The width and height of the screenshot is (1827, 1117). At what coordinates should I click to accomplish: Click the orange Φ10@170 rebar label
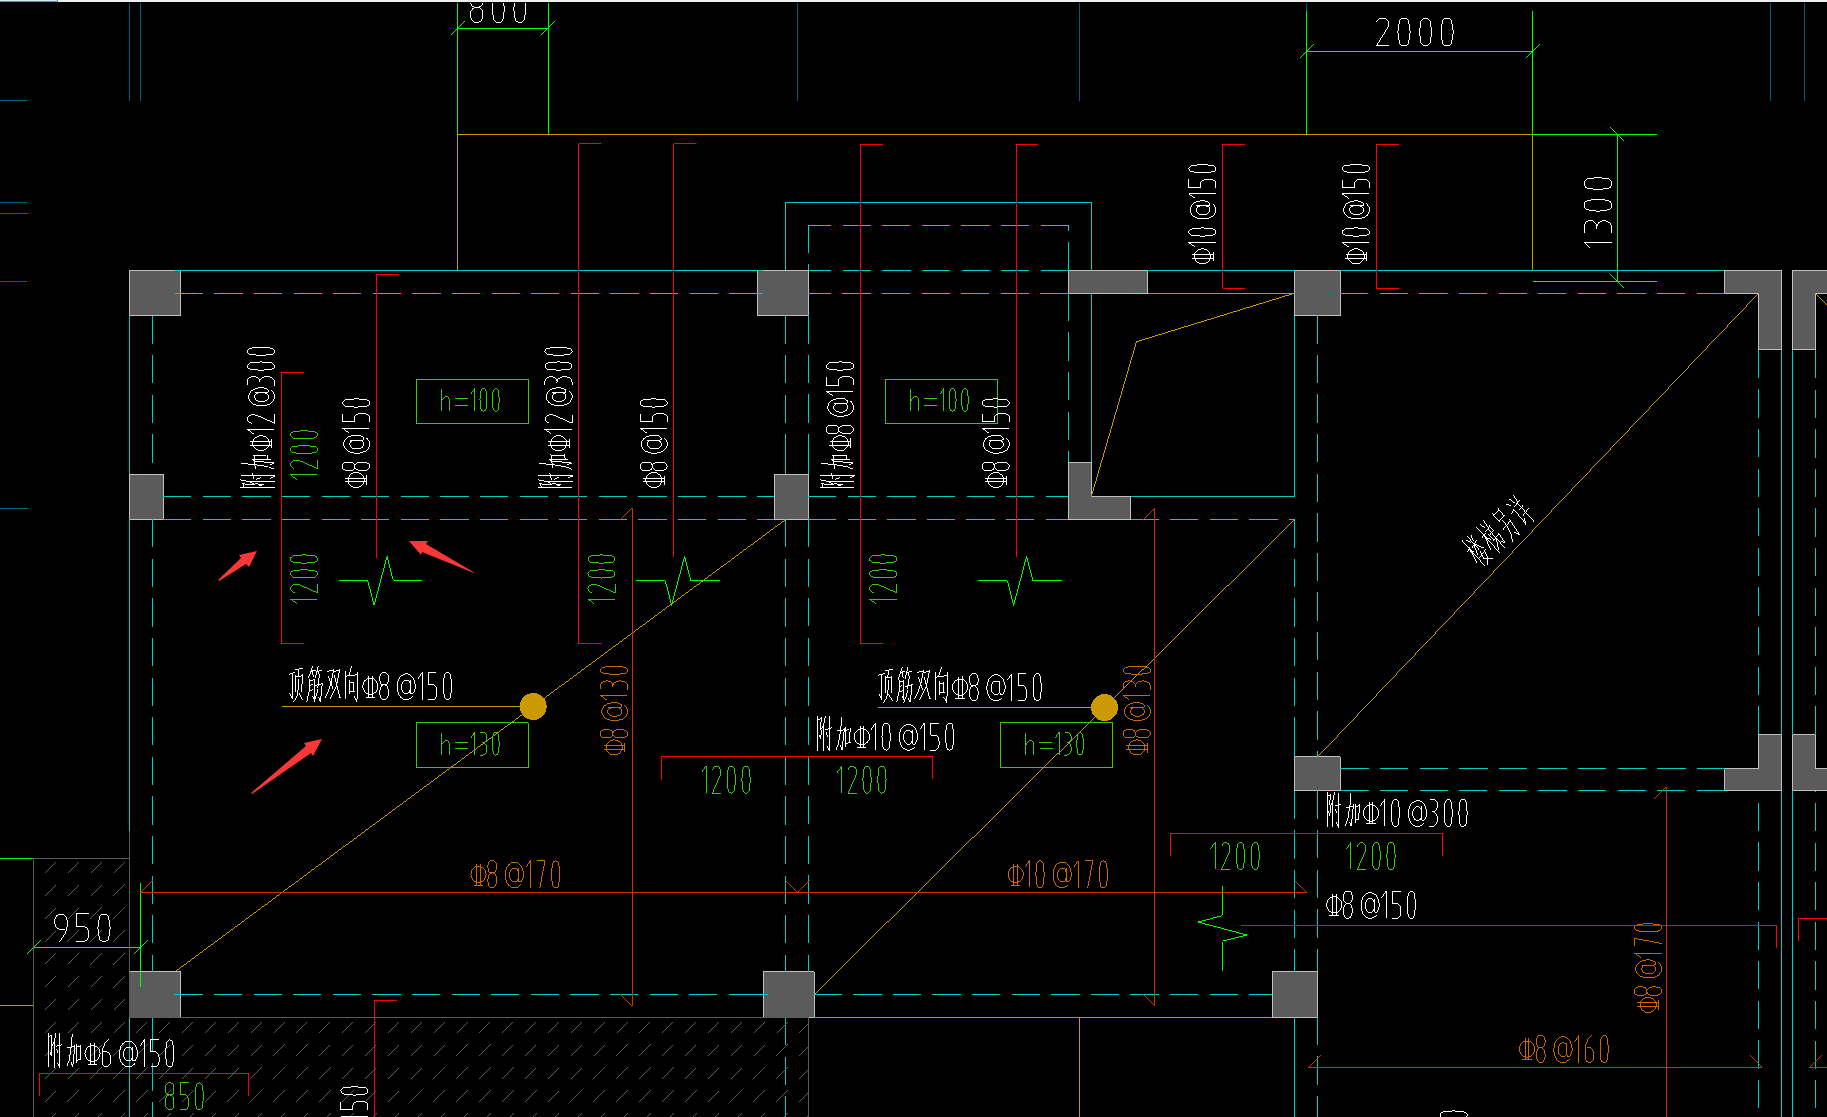point(1058,875)
